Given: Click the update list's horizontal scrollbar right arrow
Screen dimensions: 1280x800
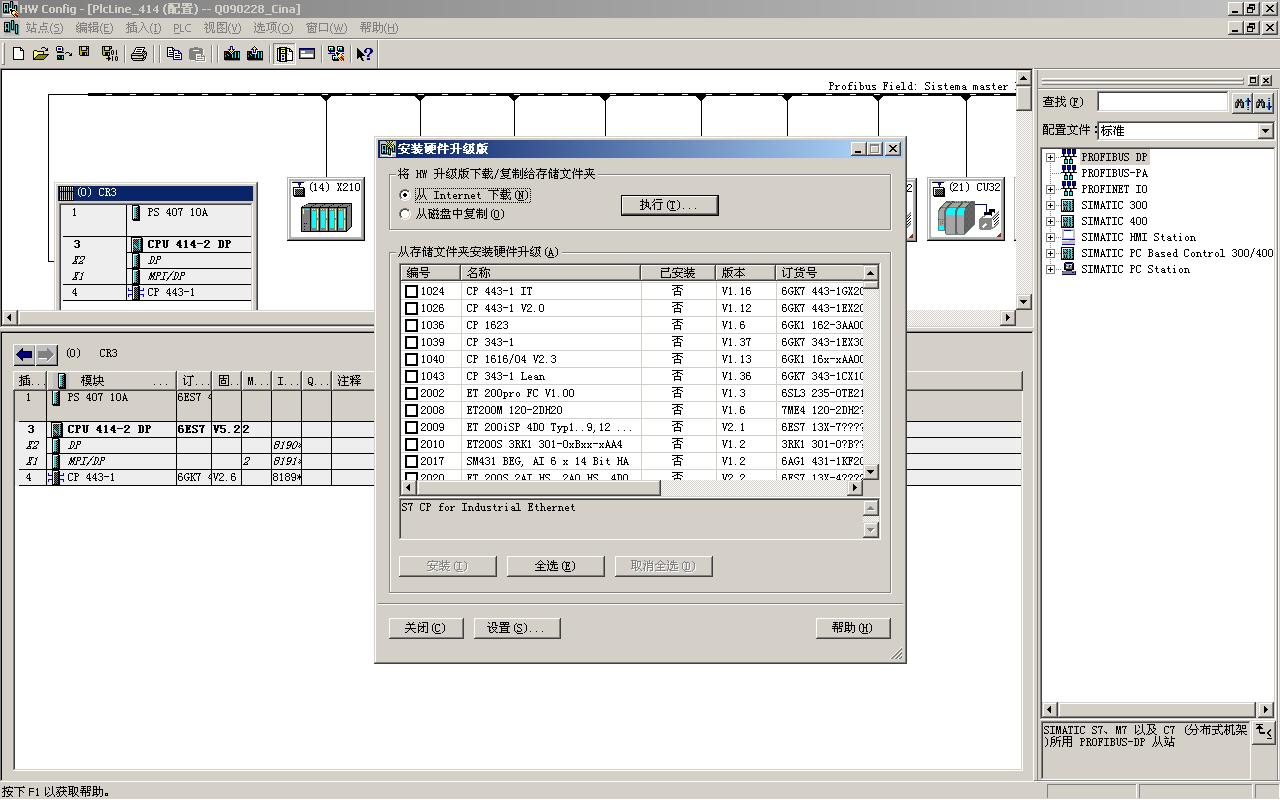Looking at the screenshot, I should pyautogui.click(x=855, y=488).
